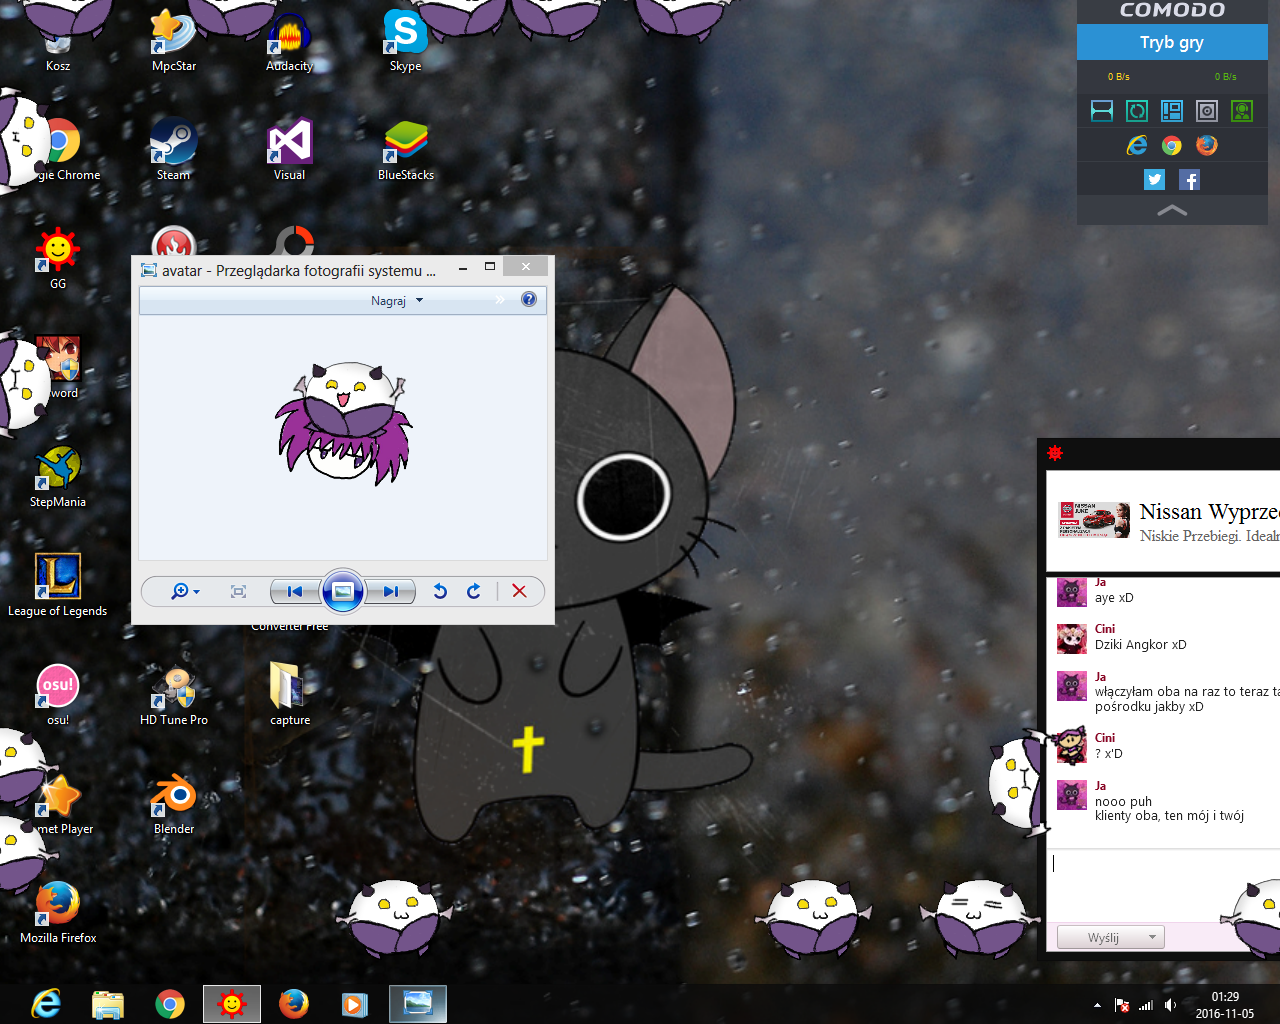This screenshot has height=1024, width=1280.
Task: Click the Nissan ad thumbnail image
Action: tap(1094, 520)
